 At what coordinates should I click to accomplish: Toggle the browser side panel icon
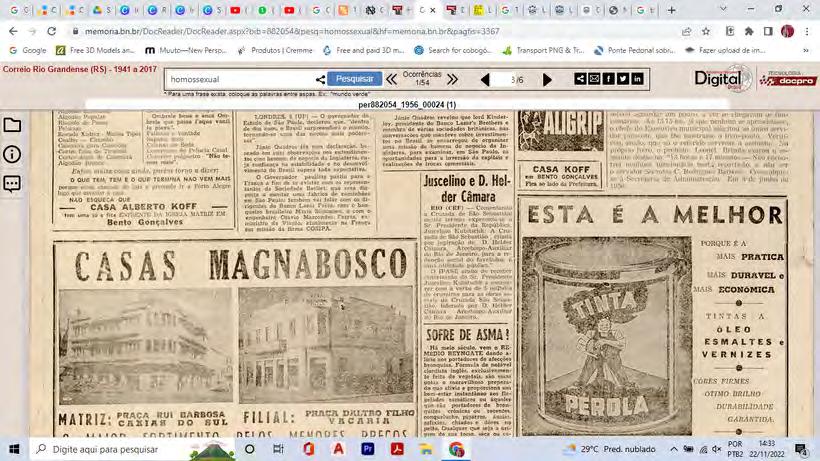pos(768,31)
